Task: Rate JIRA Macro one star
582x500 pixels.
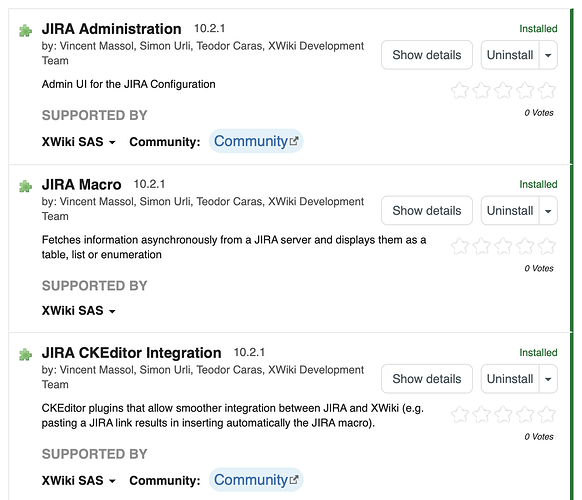Action: coord(460,246)
